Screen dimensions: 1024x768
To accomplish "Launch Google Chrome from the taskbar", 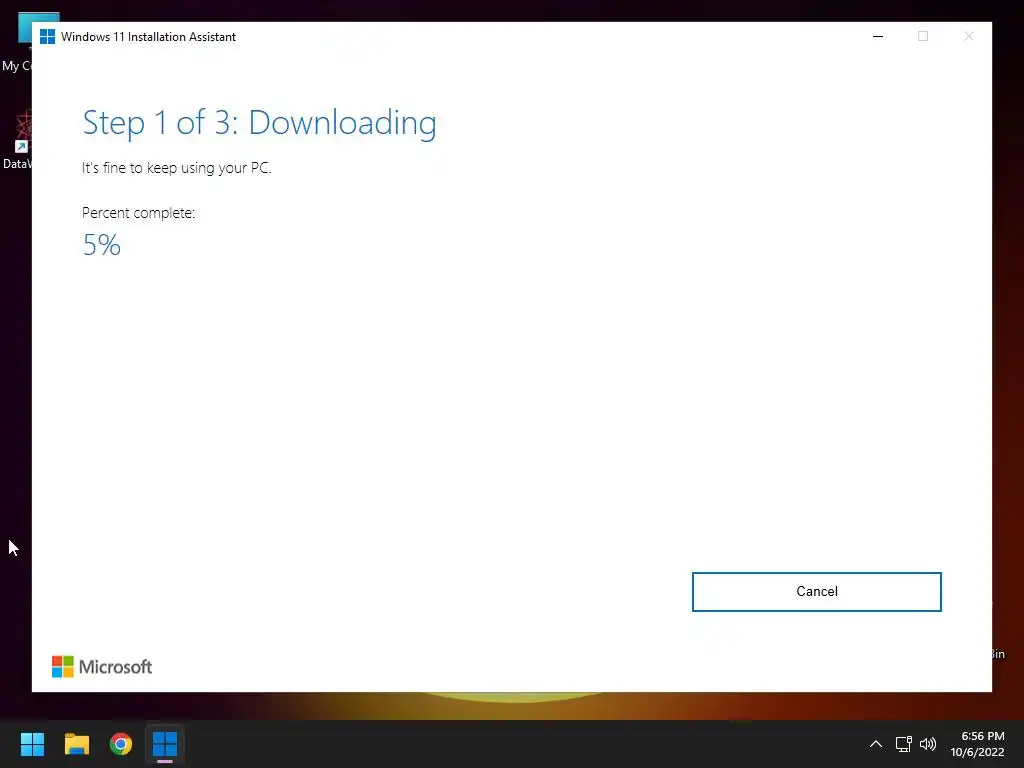I will pyautogui.click(x=121, y=744).
